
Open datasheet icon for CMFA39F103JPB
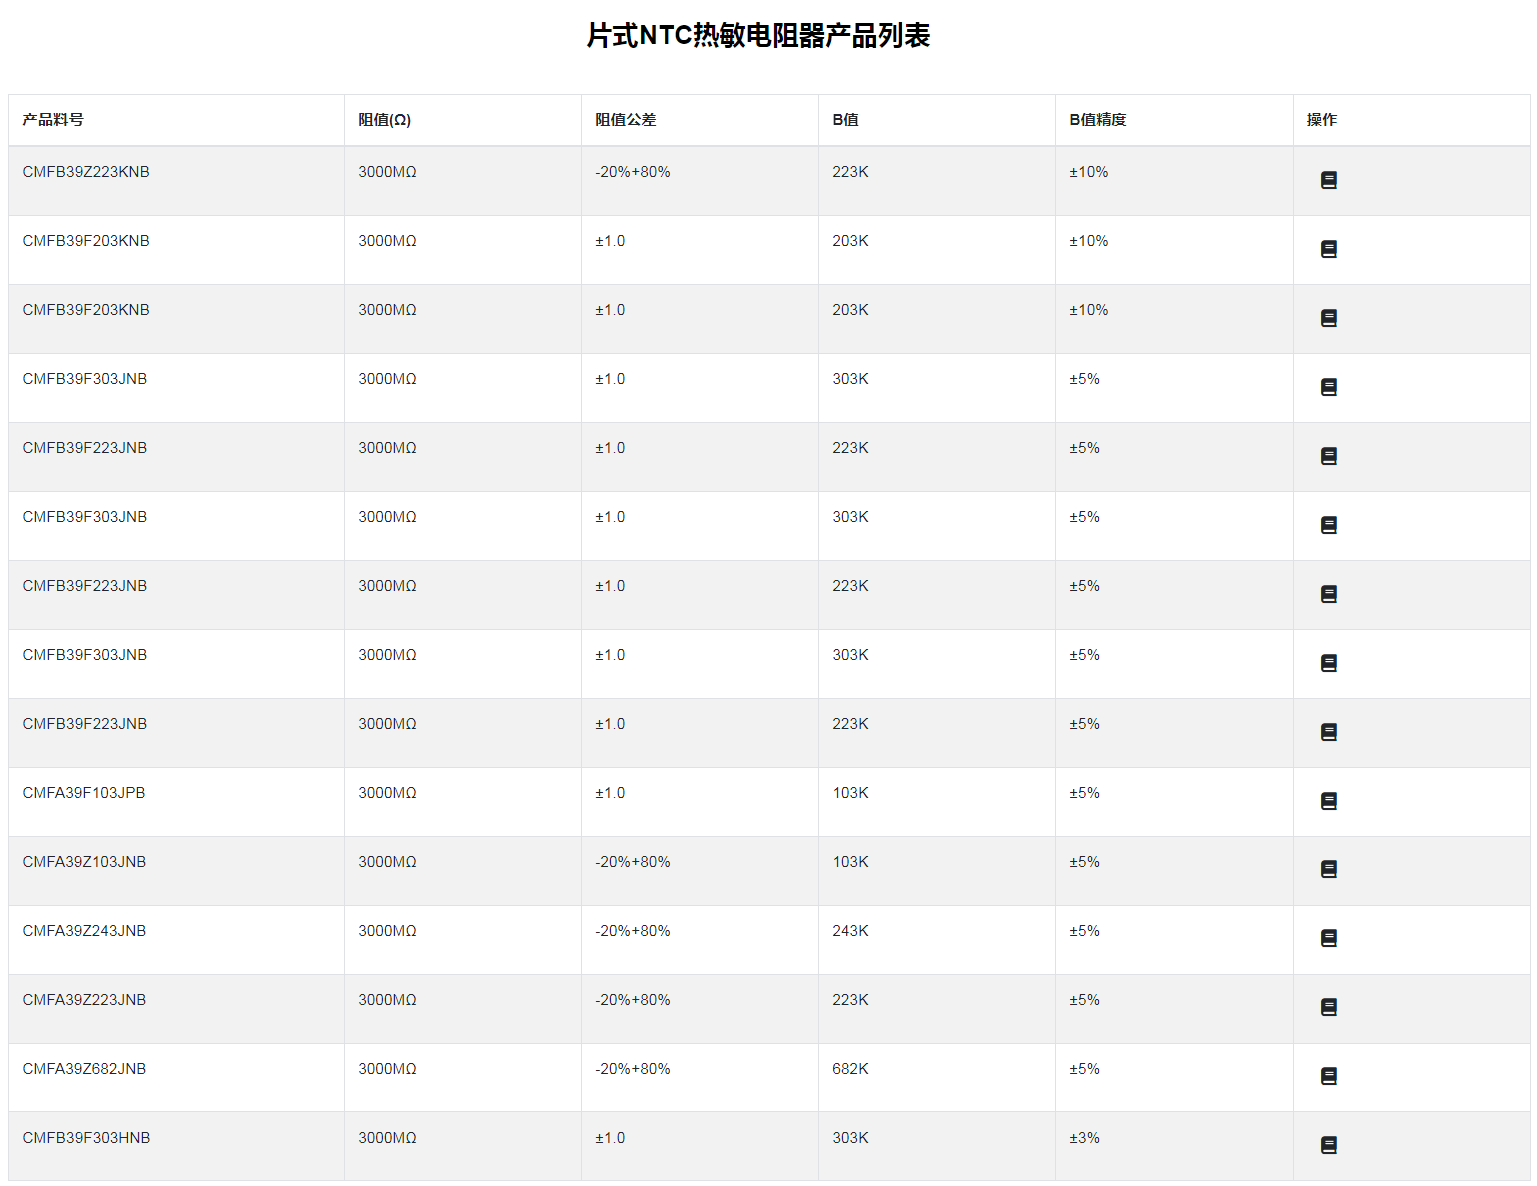[1328, 801]
